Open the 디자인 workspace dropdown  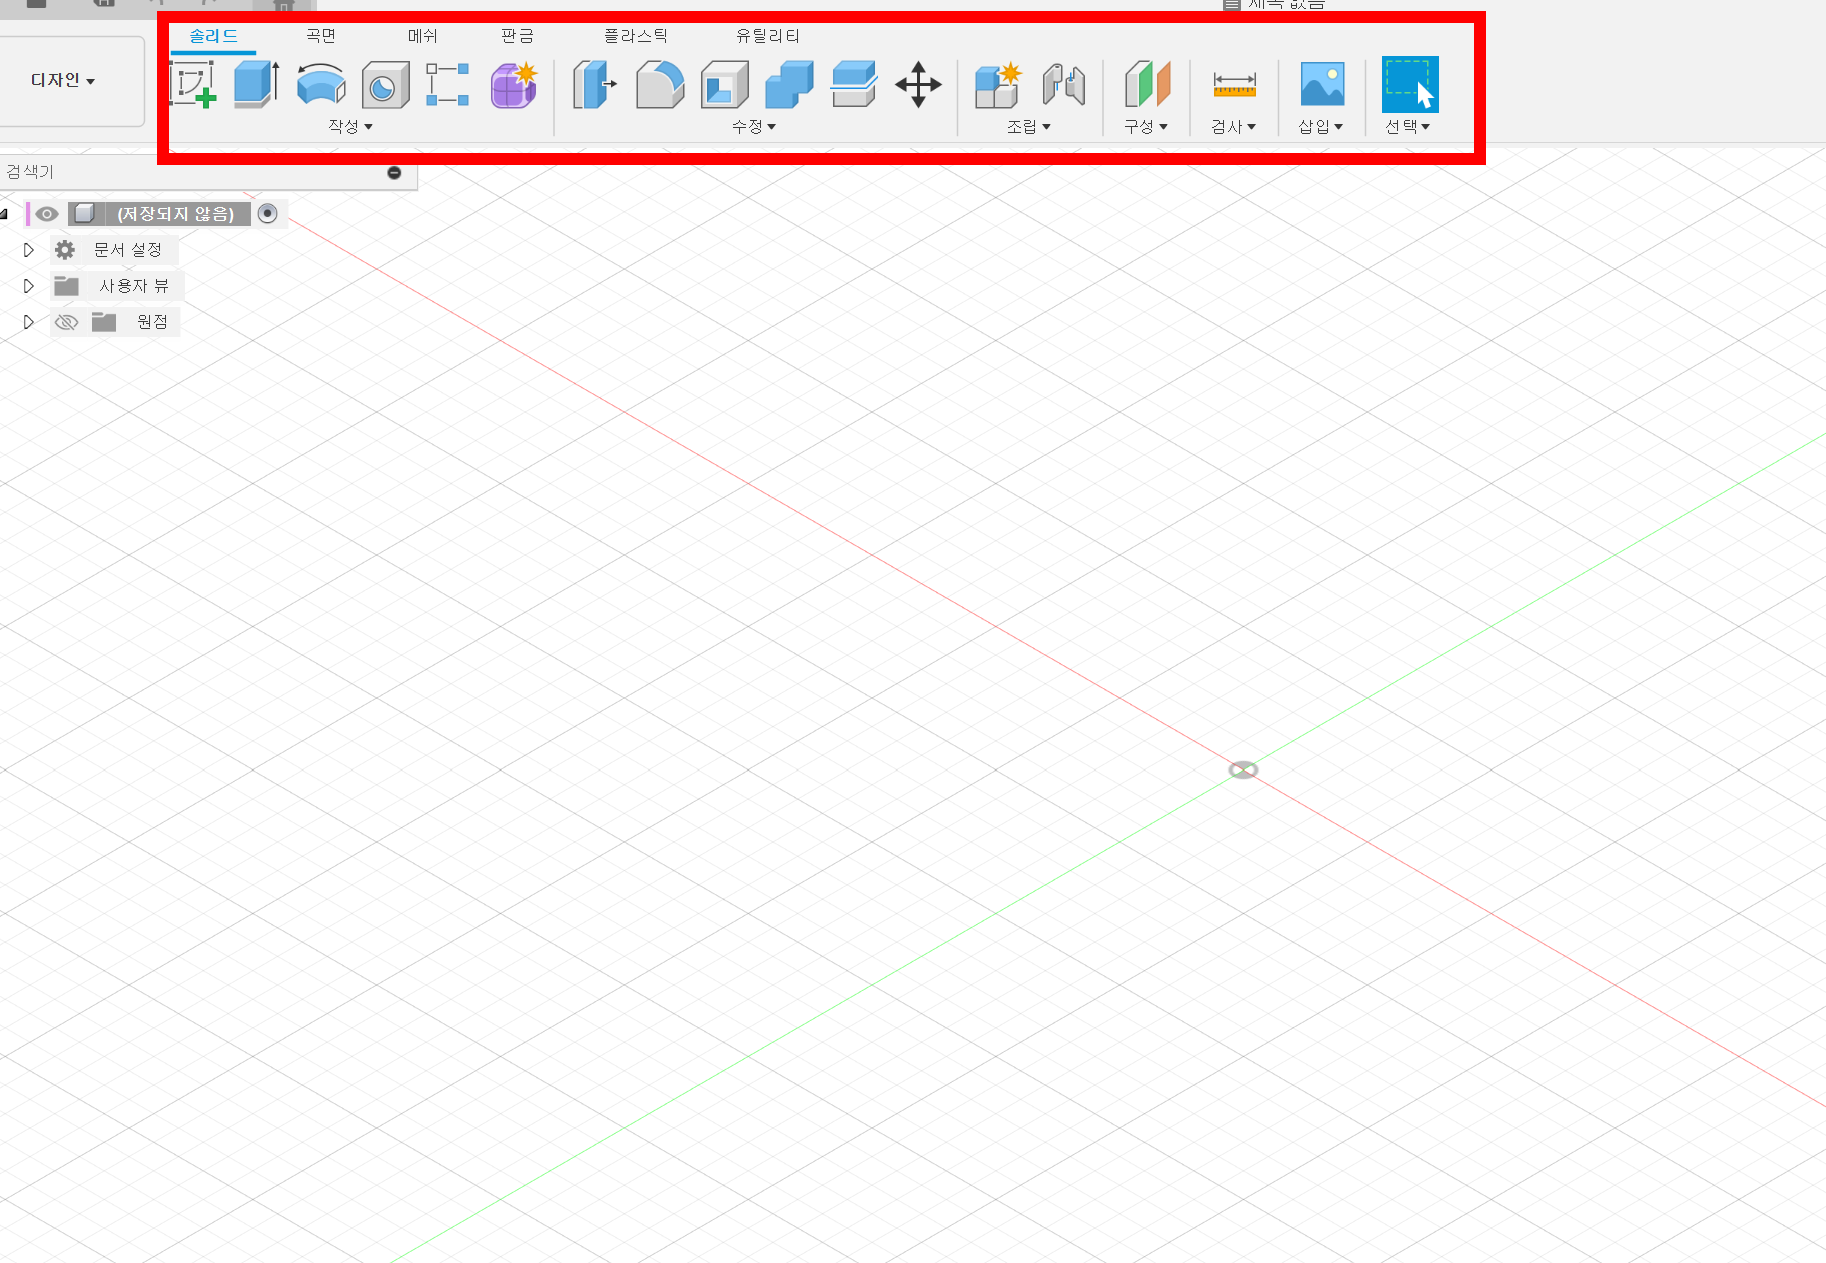pyautogui.click(x=62, y=80)
